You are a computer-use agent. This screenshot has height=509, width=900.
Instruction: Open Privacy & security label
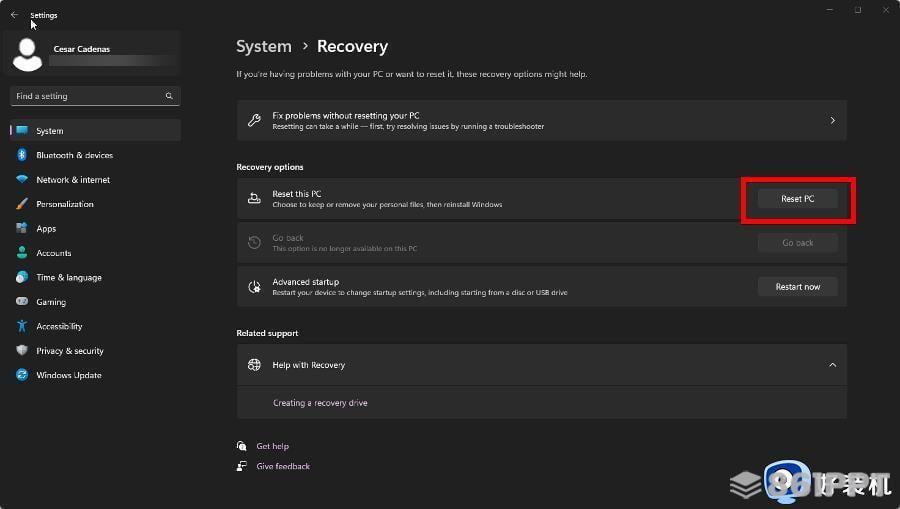coord(70,351)
